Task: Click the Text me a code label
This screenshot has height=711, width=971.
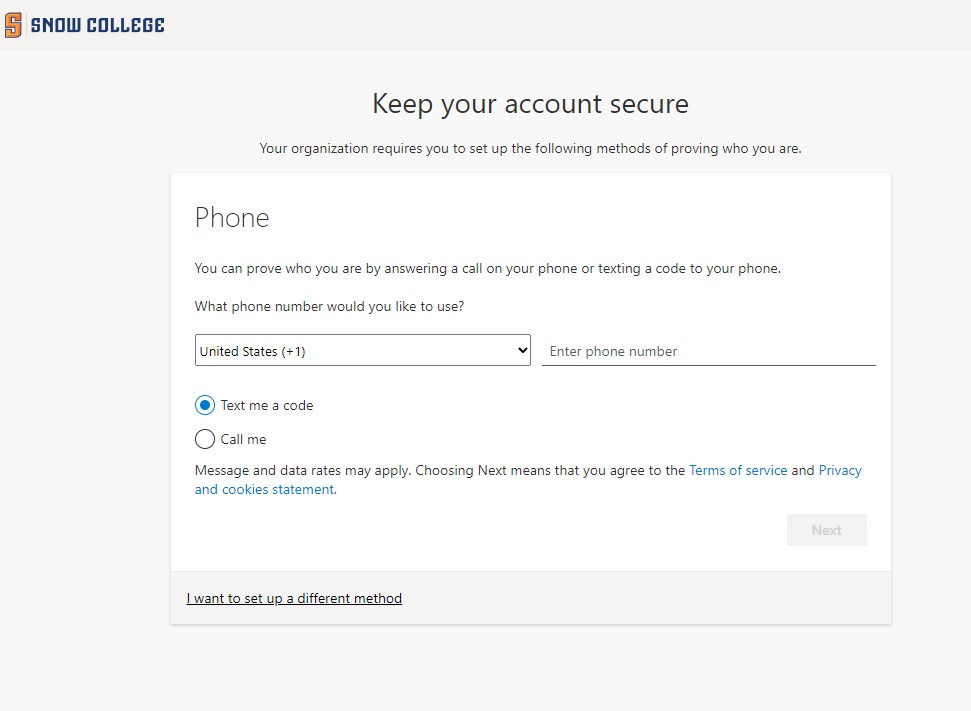Action: point(267,405)
